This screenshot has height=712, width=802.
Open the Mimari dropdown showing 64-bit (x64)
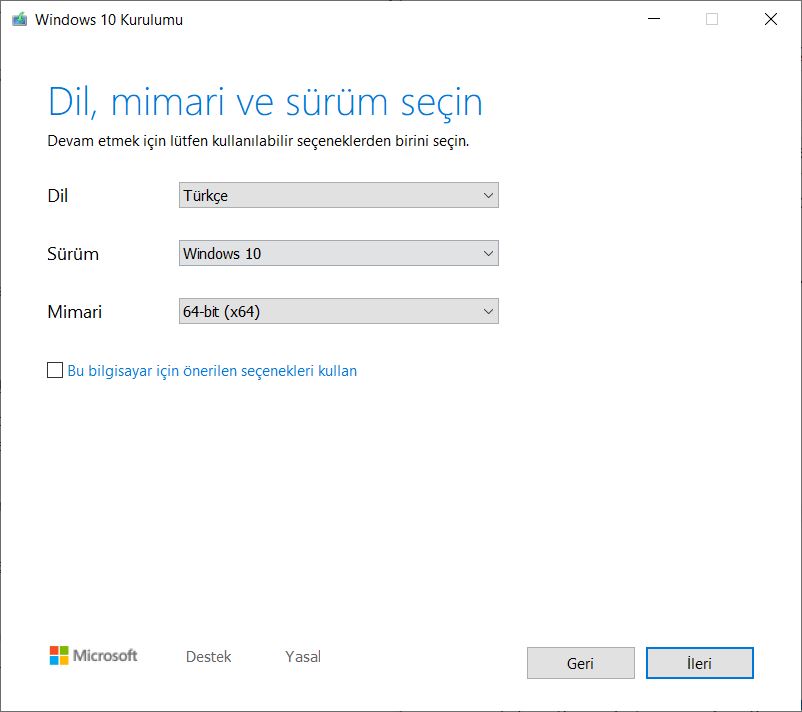pos(338,312)
